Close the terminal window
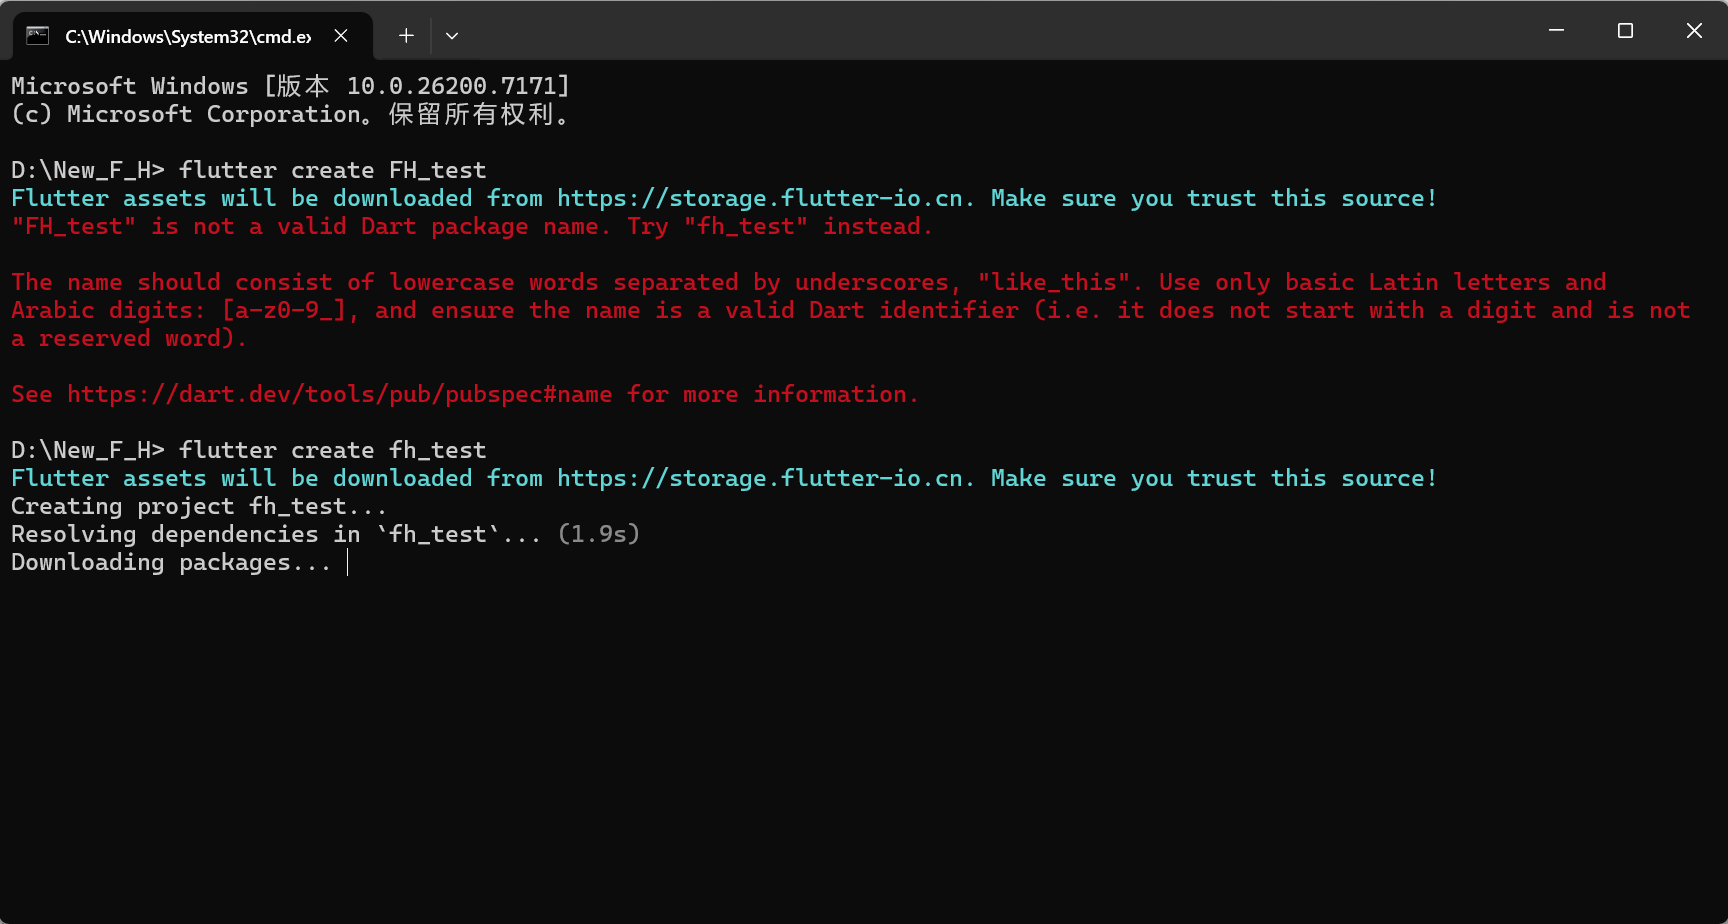1728x924 pixels. [x=1694, y=31]
